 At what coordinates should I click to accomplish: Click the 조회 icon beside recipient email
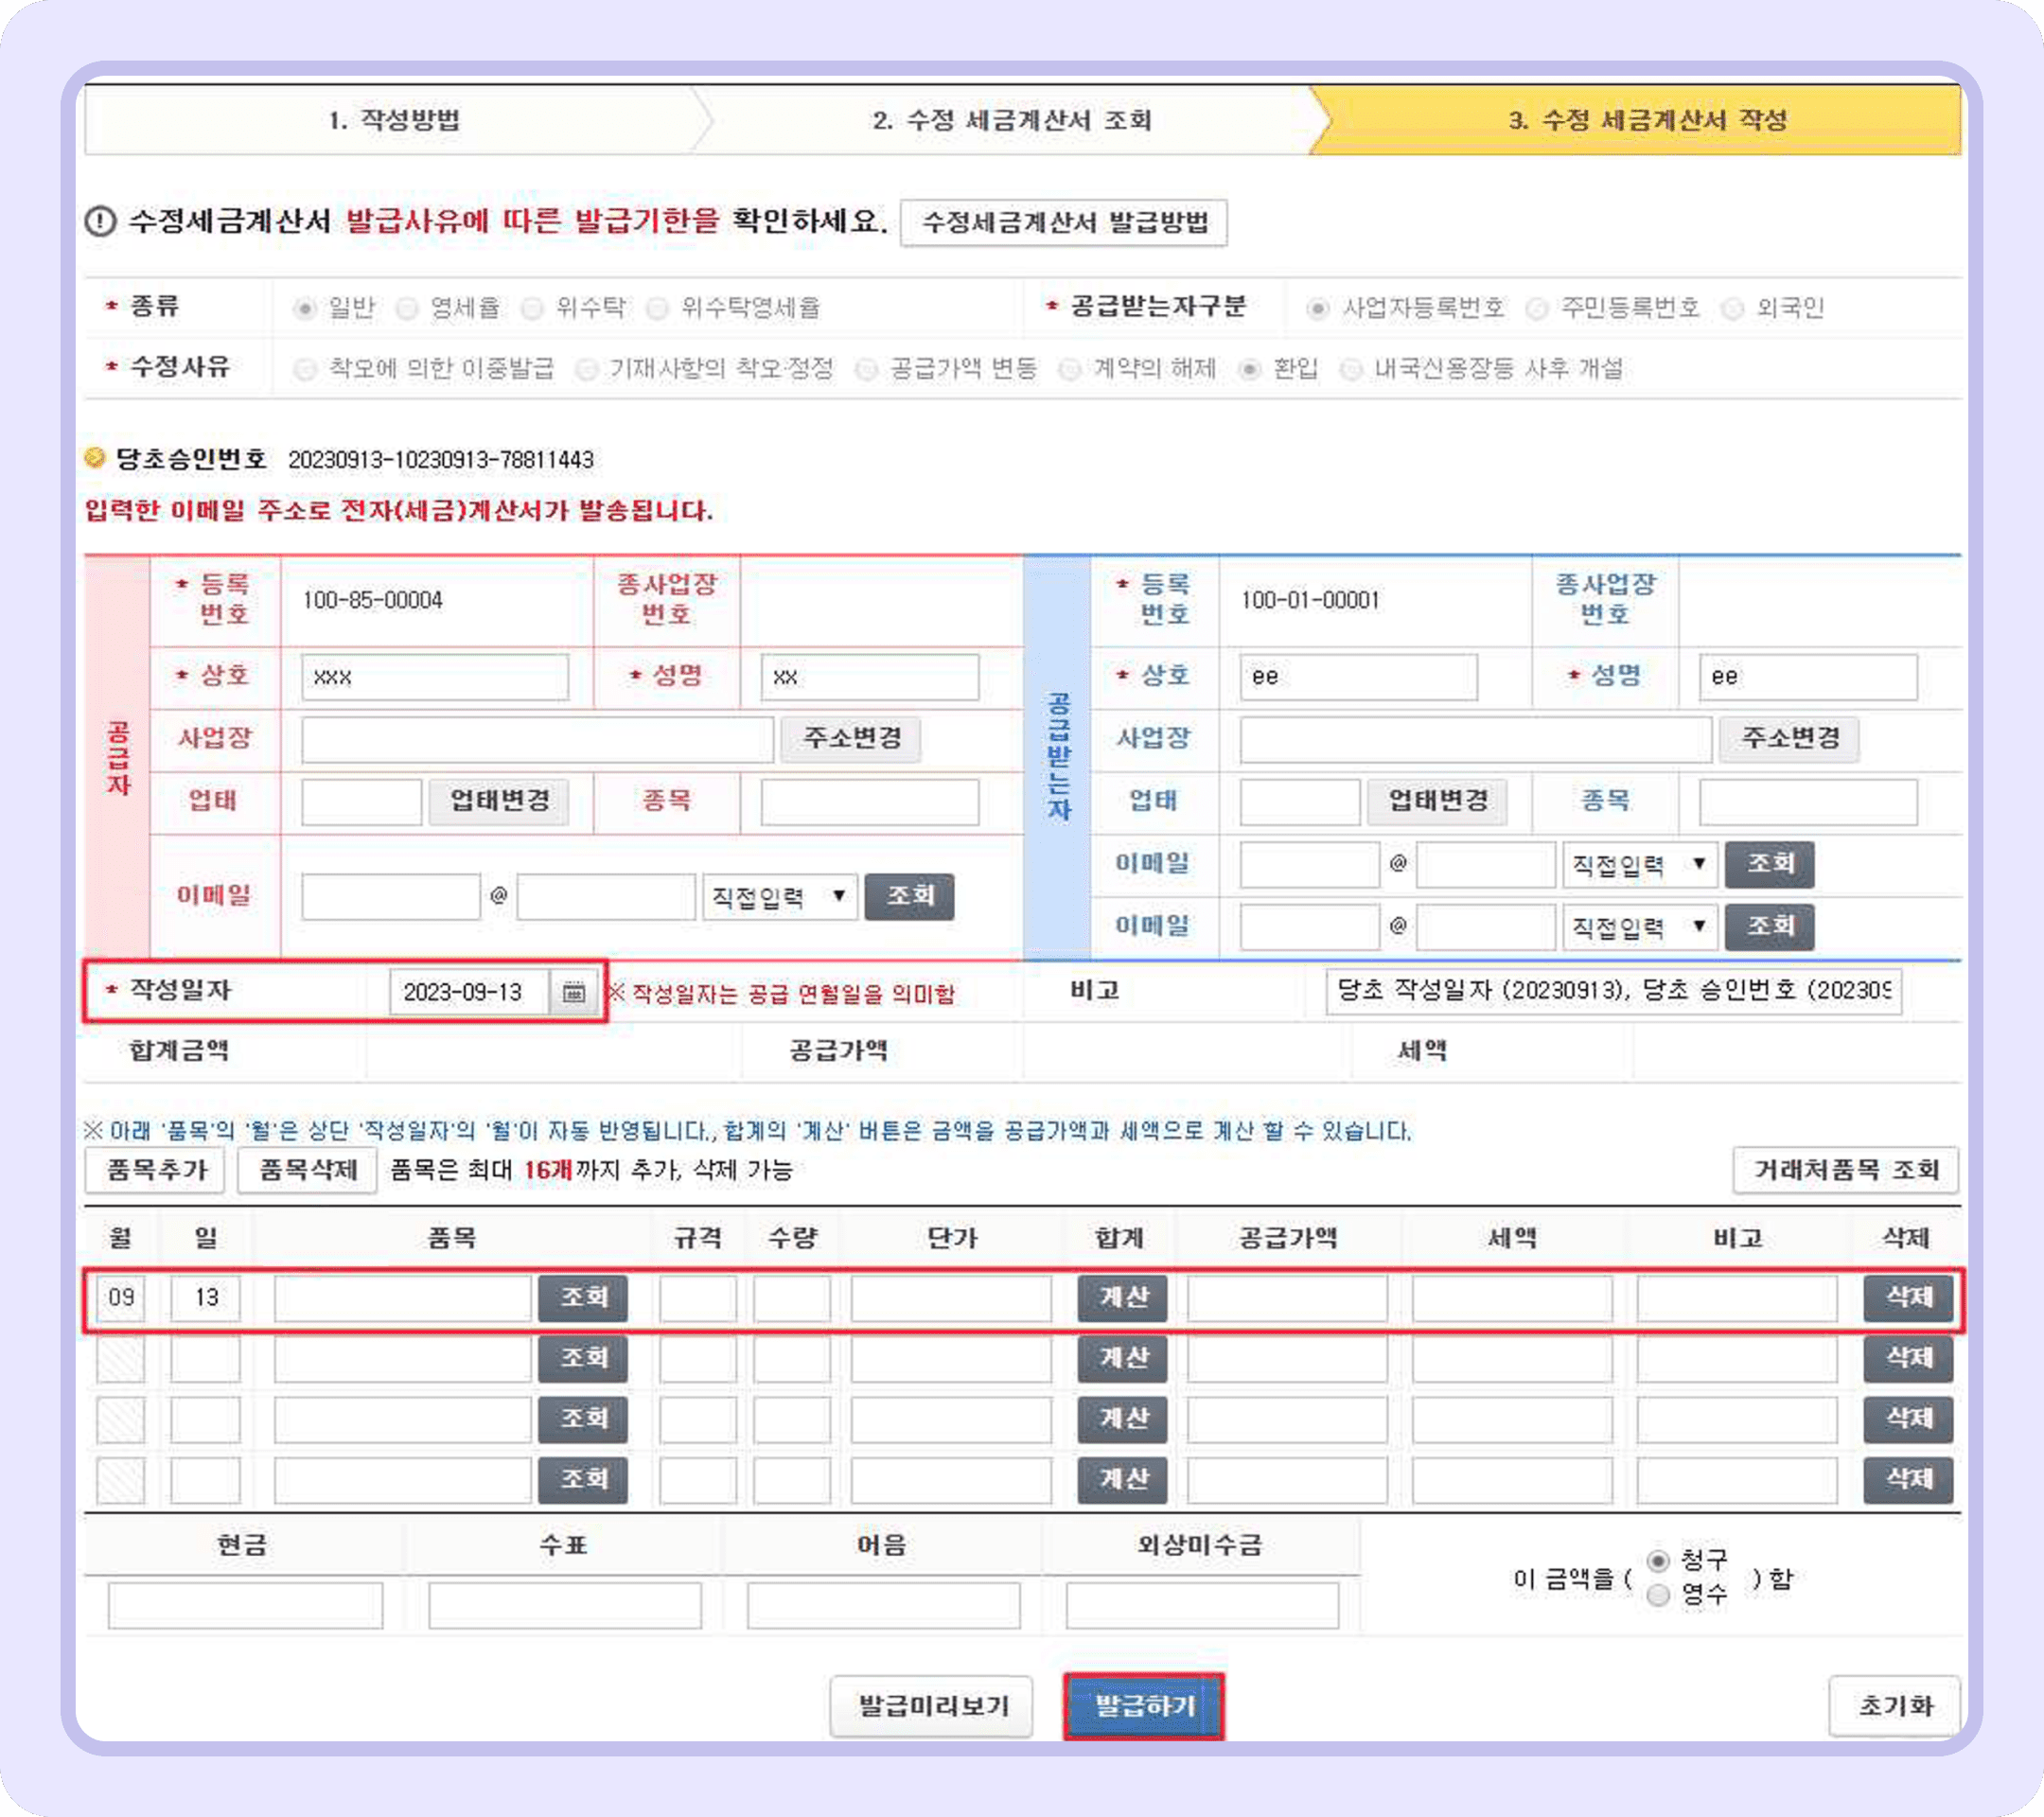pos(1770,865)
